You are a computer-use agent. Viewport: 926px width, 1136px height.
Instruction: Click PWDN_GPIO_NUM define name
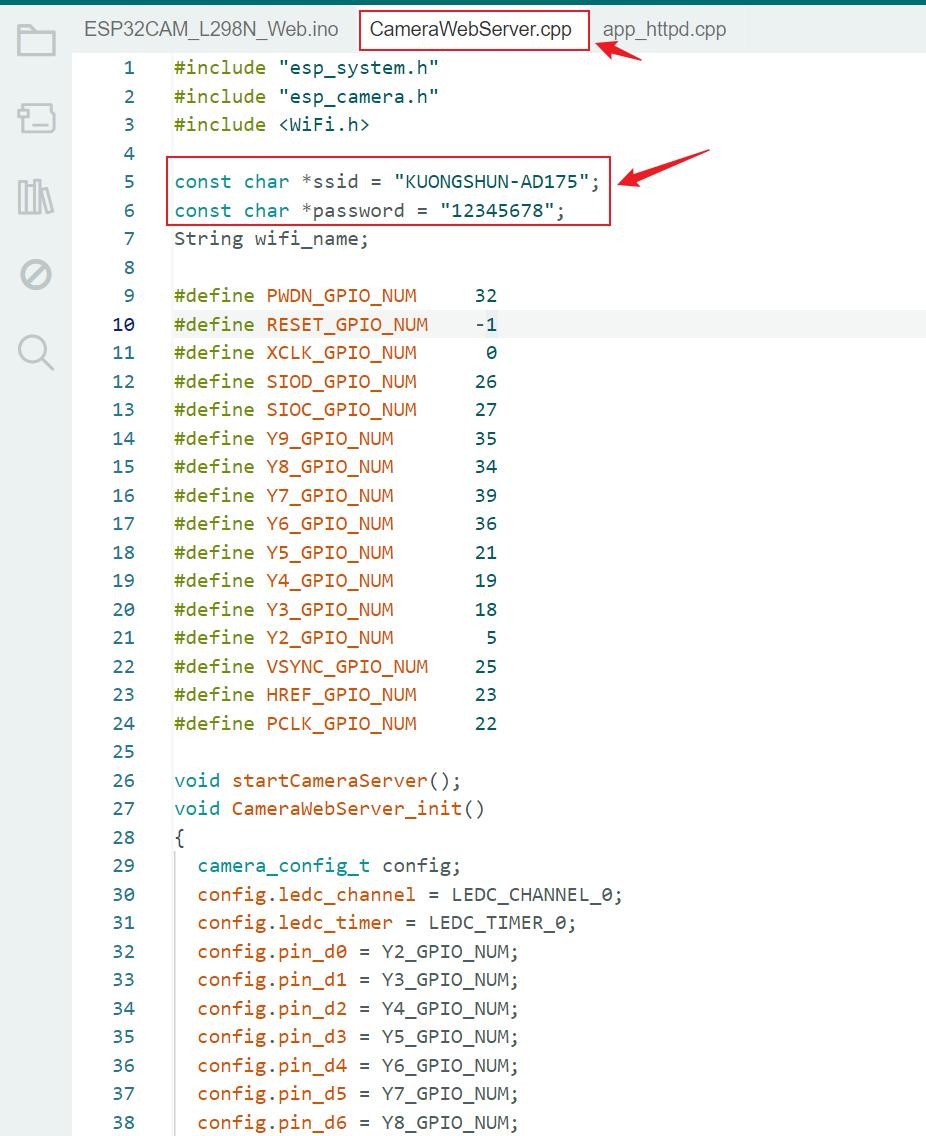click(341, 296)
